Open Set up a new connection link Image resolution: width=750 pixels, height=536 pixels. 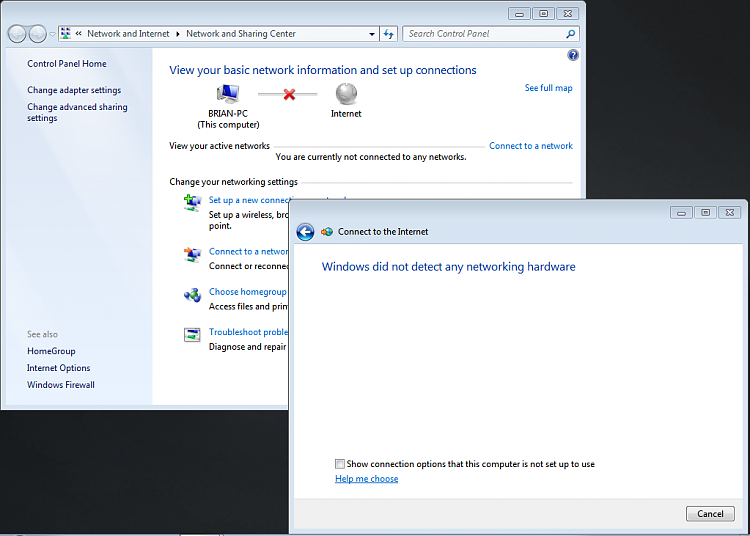tap(249, 200)
